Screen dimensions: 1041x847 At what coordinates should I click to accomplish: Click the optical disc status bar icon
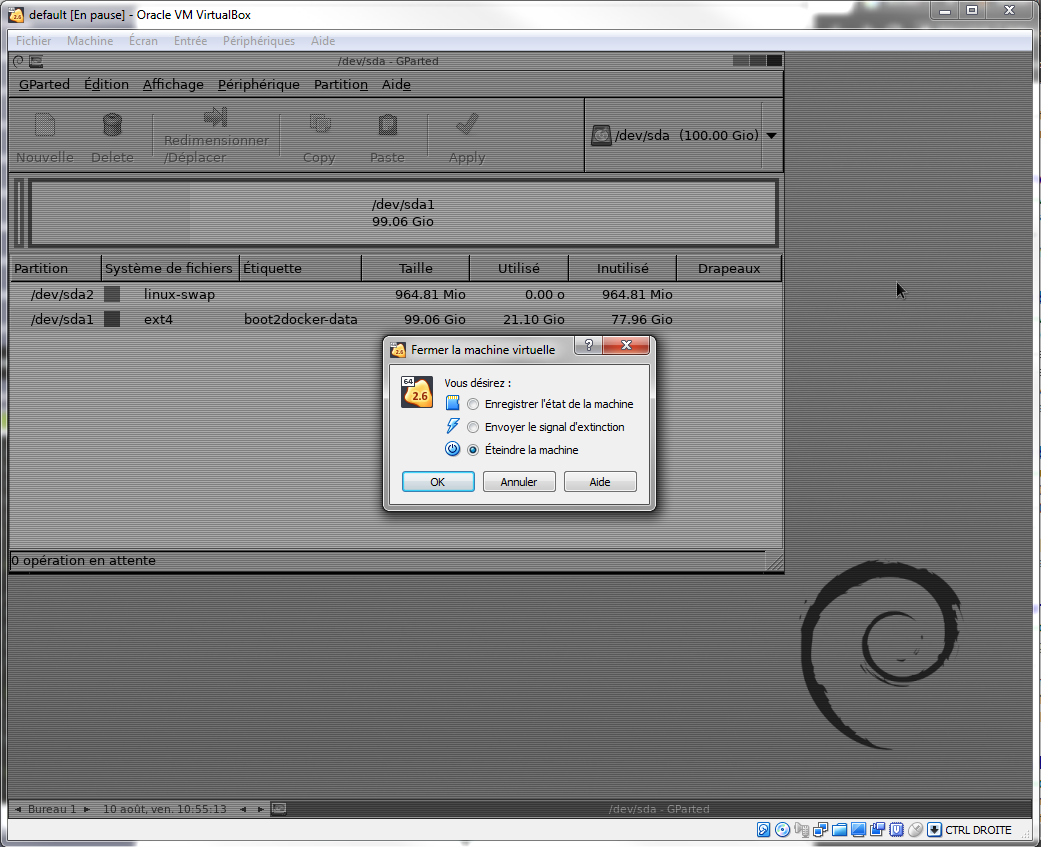pyautogui.click(x=783, y=830)
